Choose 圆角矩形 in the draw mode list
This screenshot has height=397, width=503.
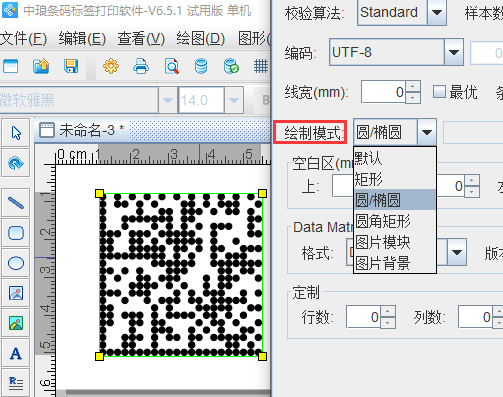pos(395,221)
